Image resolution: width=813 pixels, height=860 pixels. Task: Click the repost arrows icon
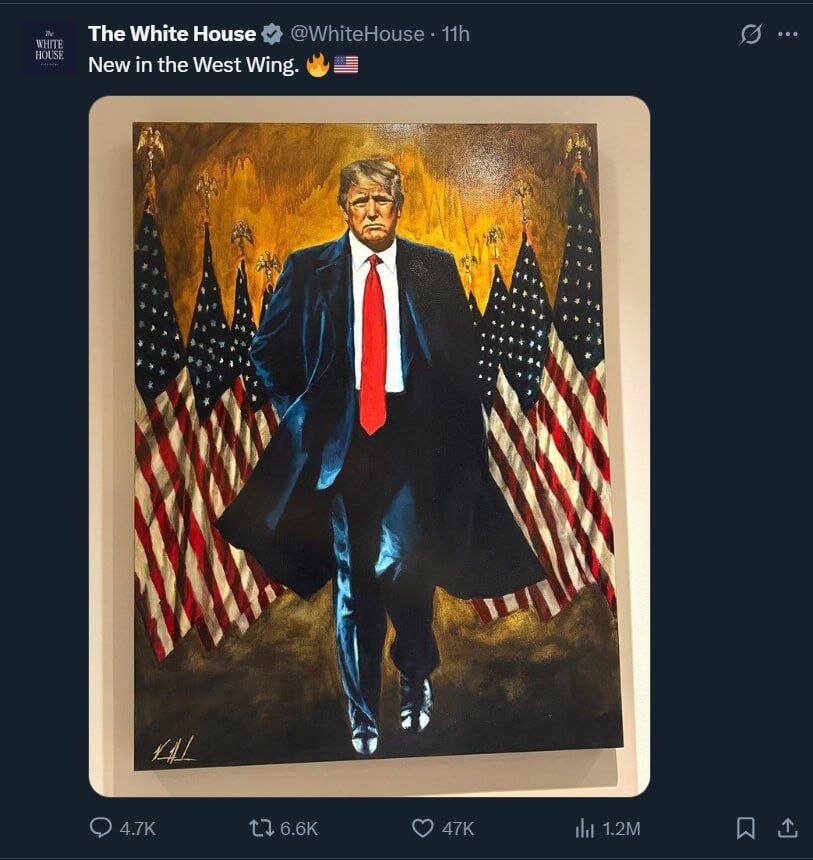click(x=260, y=828)
